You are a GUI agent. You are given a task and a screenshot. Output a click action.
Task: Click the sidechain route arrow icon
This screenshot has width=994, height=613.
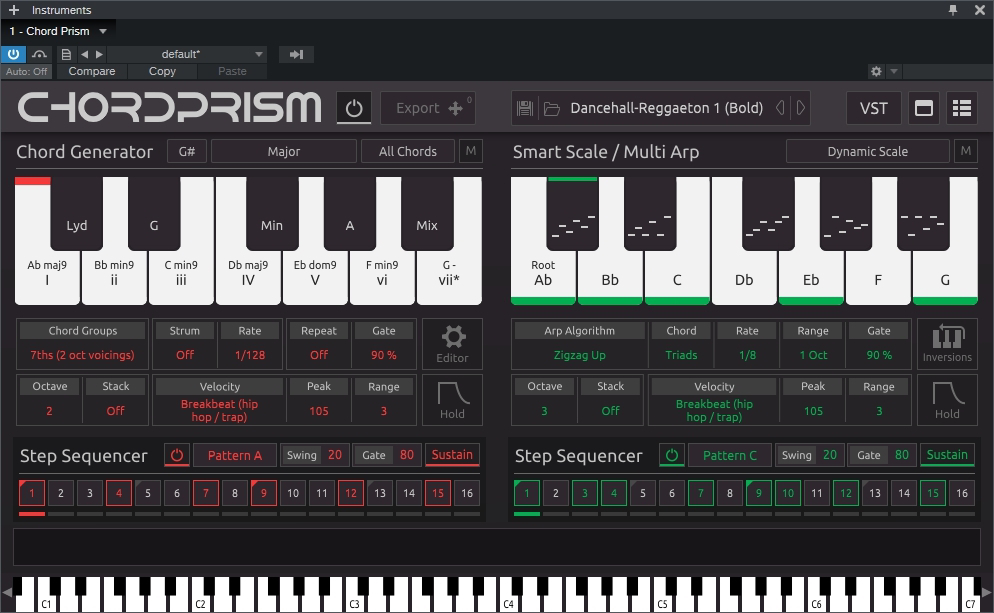click(x=296, y=55)
